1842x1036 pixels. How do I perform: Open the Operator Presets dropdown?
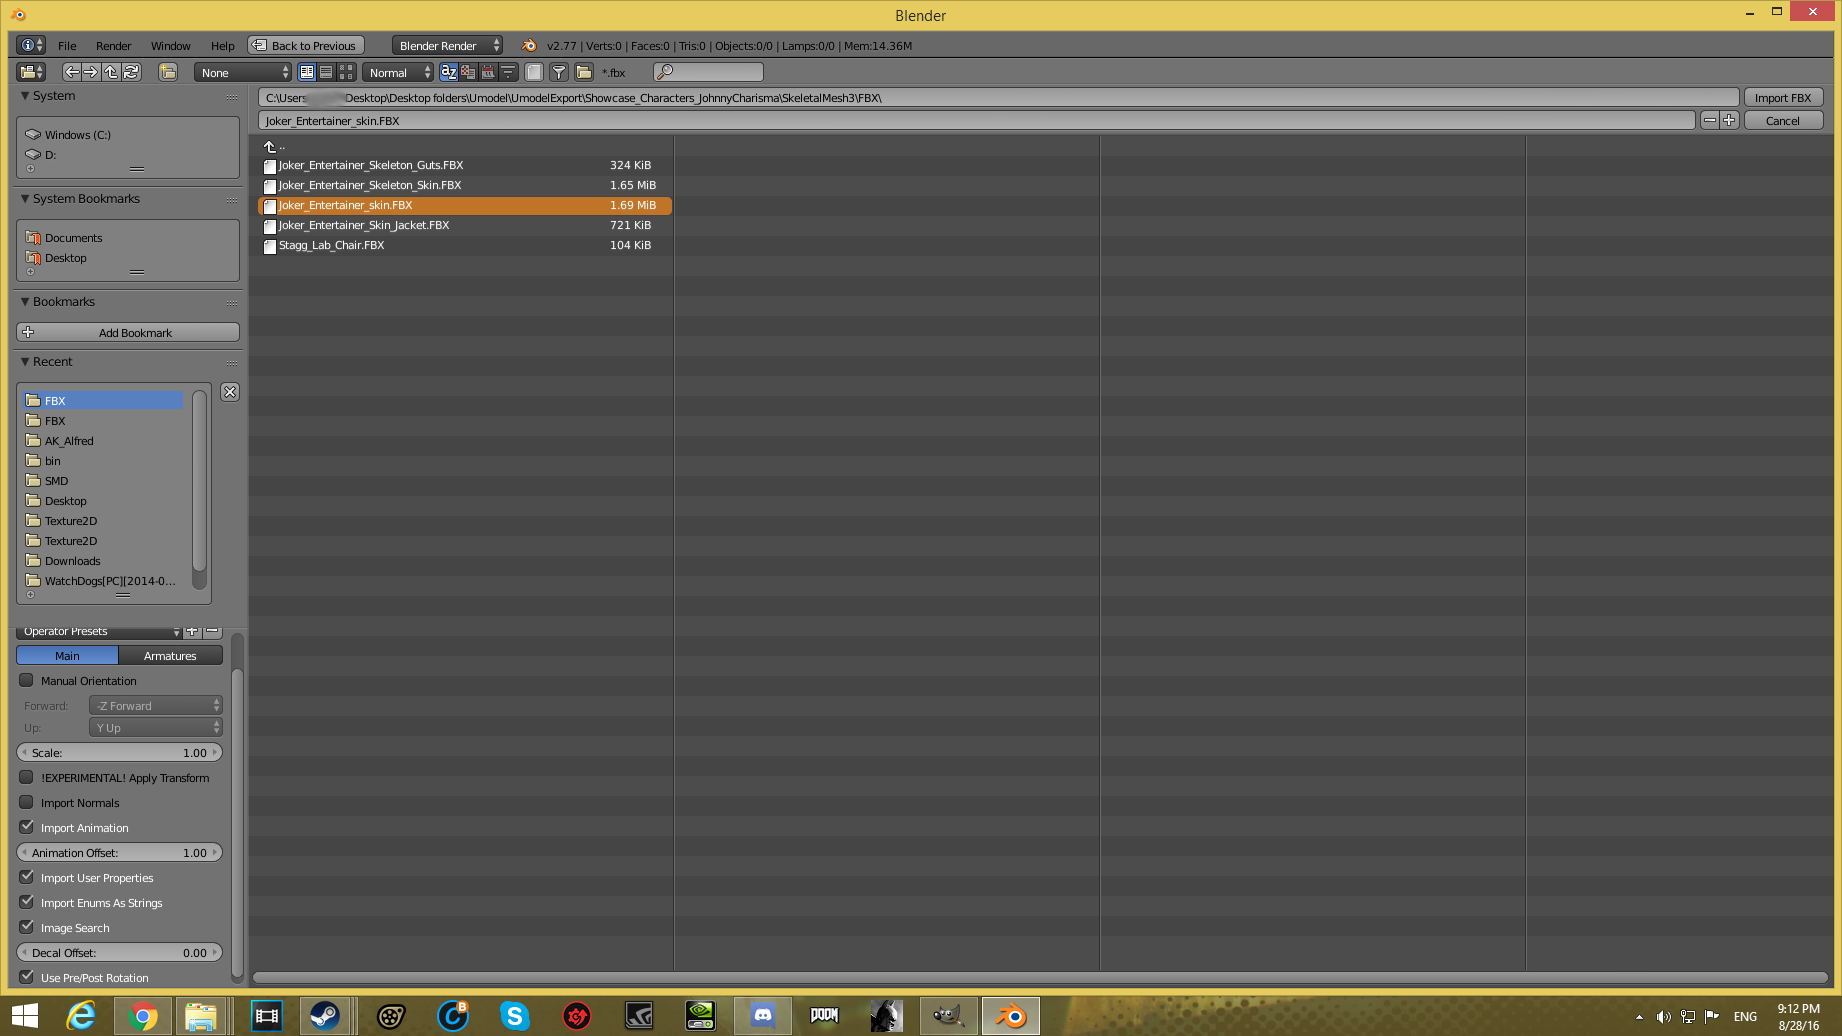click(x=99, y=631)
